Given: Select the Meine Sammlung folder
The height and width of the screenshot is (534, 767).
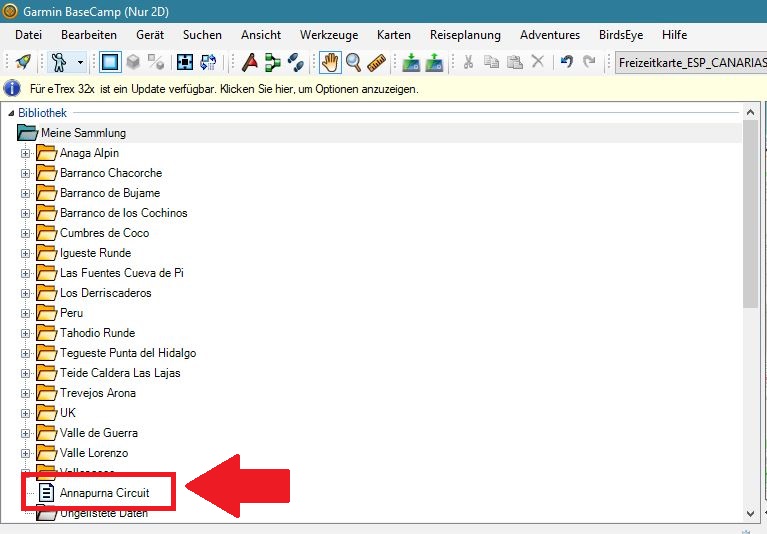Looking at the screenshot, I should click(83, 133).
